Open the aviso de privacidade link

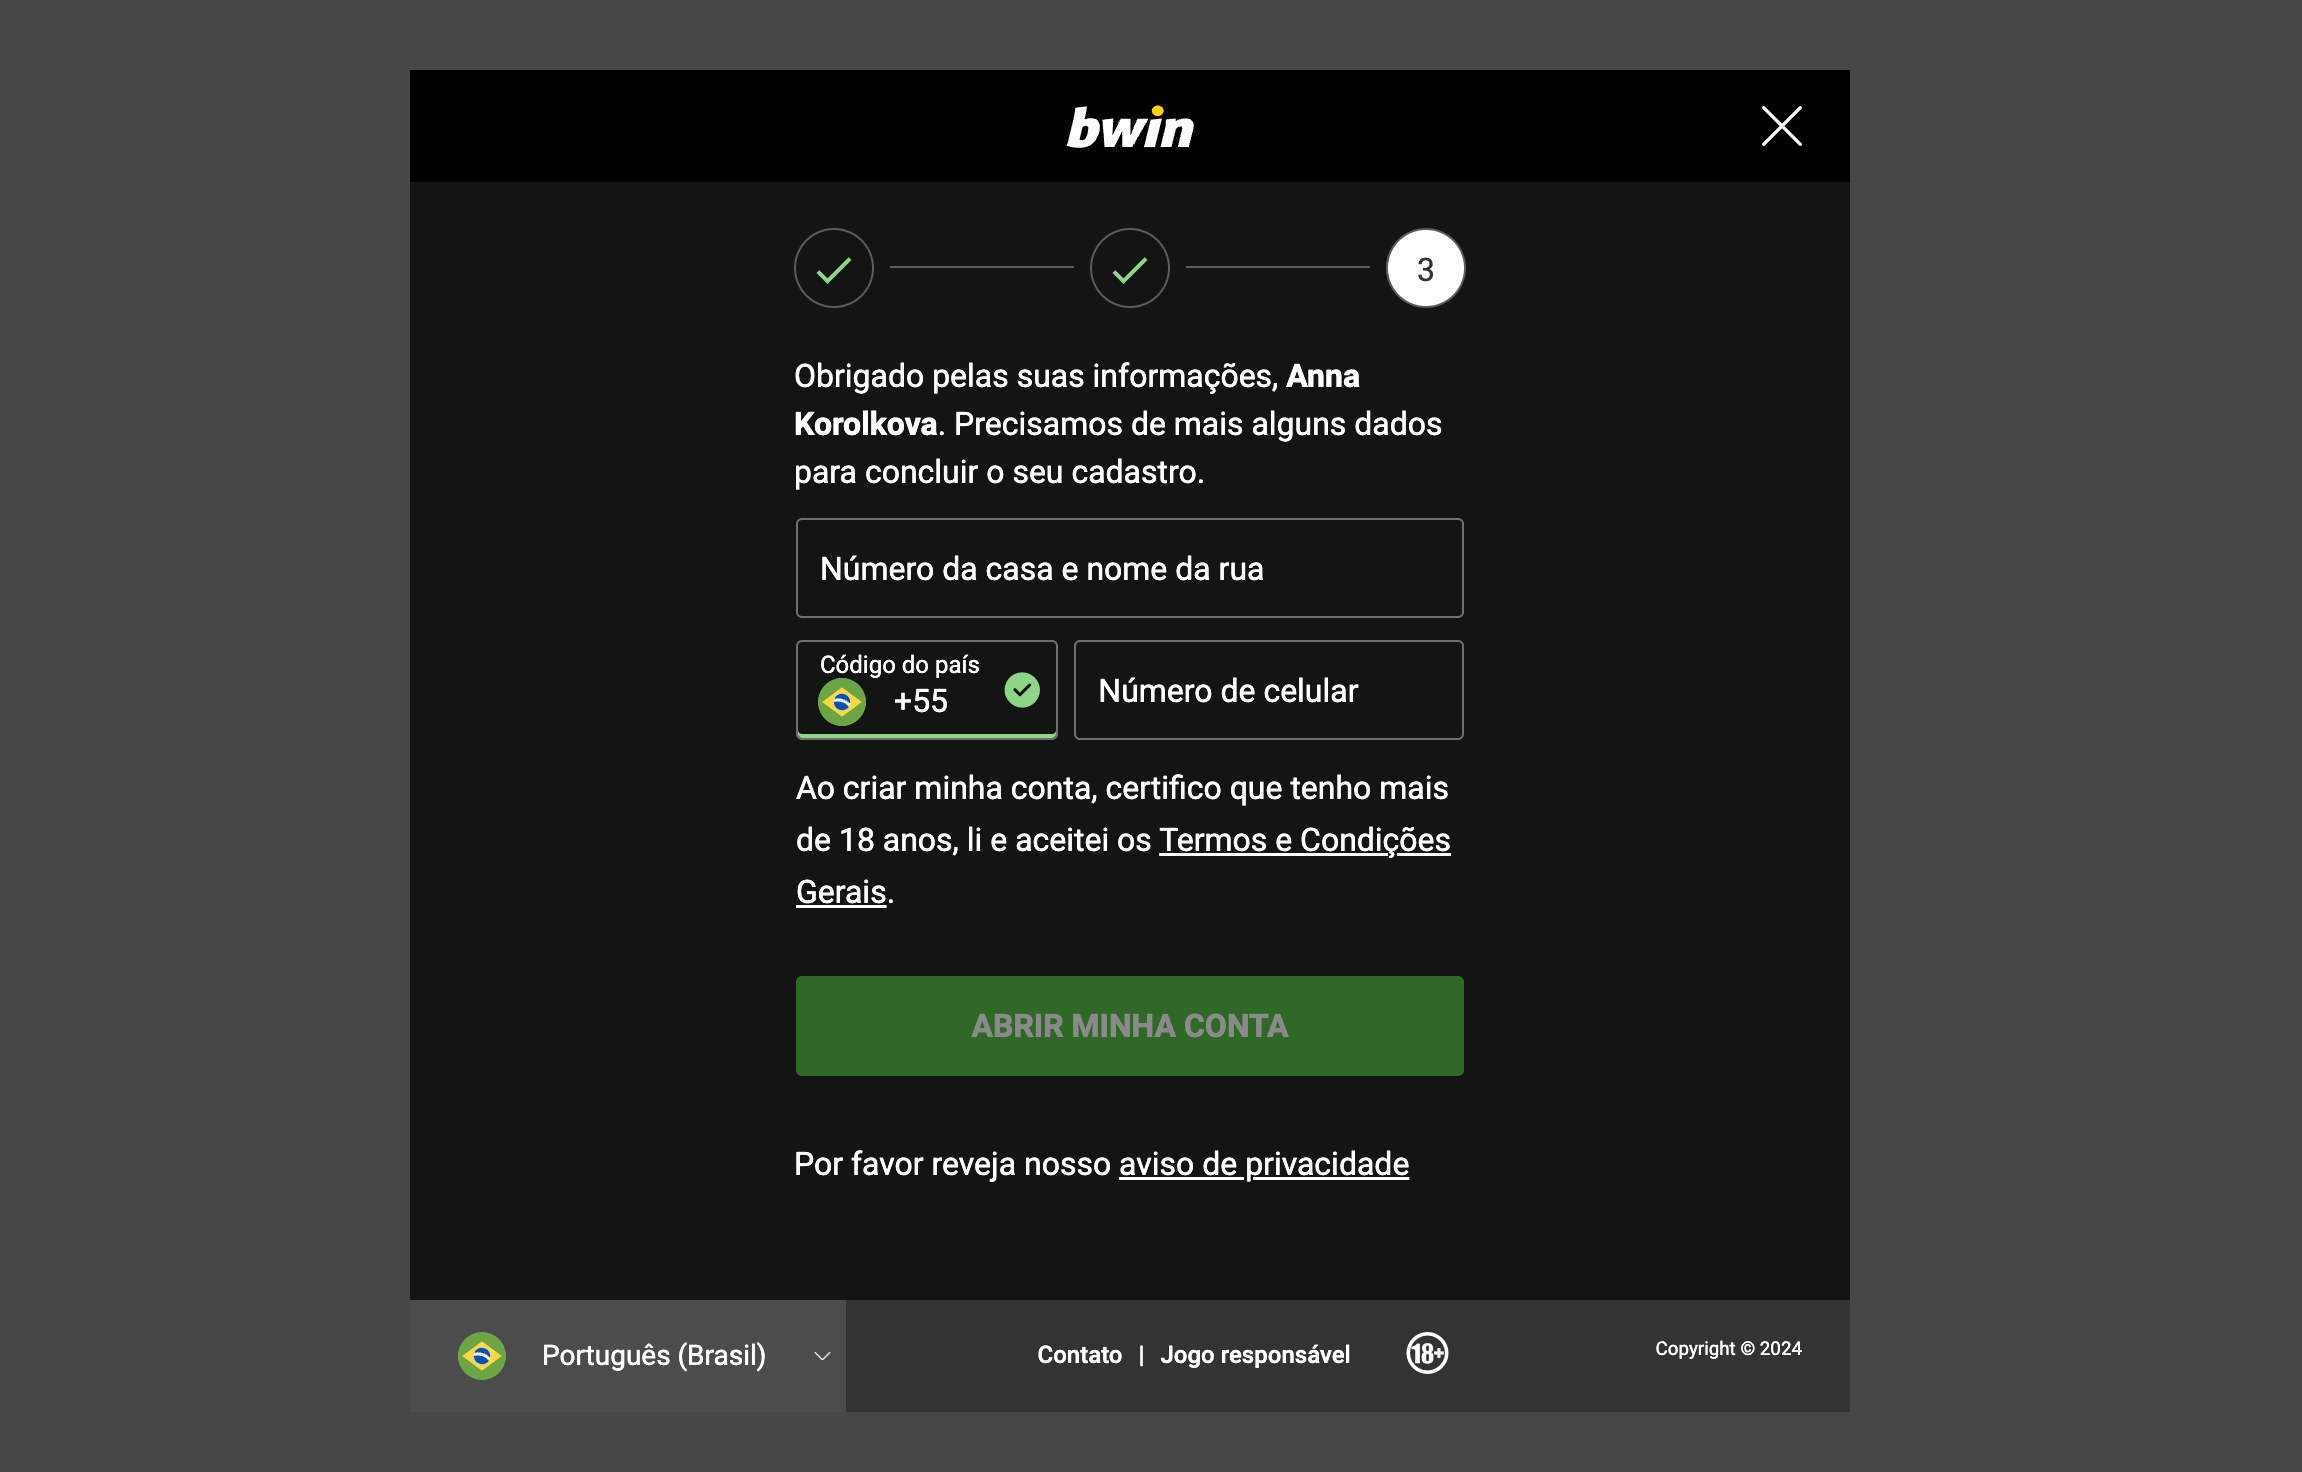(x=1264, y=1164)
